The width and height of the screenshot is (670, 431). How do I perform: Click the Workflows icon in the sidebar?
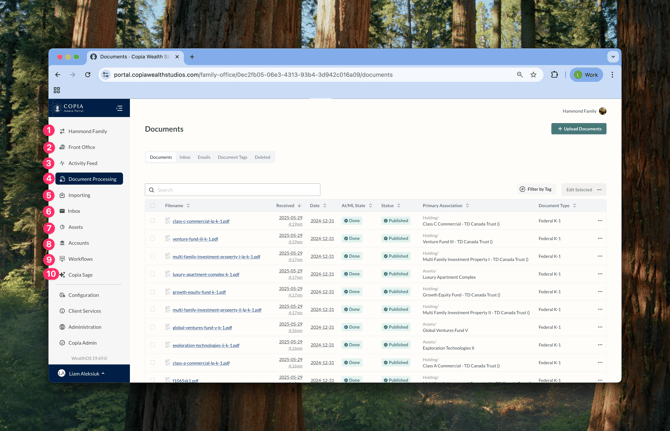pyautogui.click(x=62, y=259)
